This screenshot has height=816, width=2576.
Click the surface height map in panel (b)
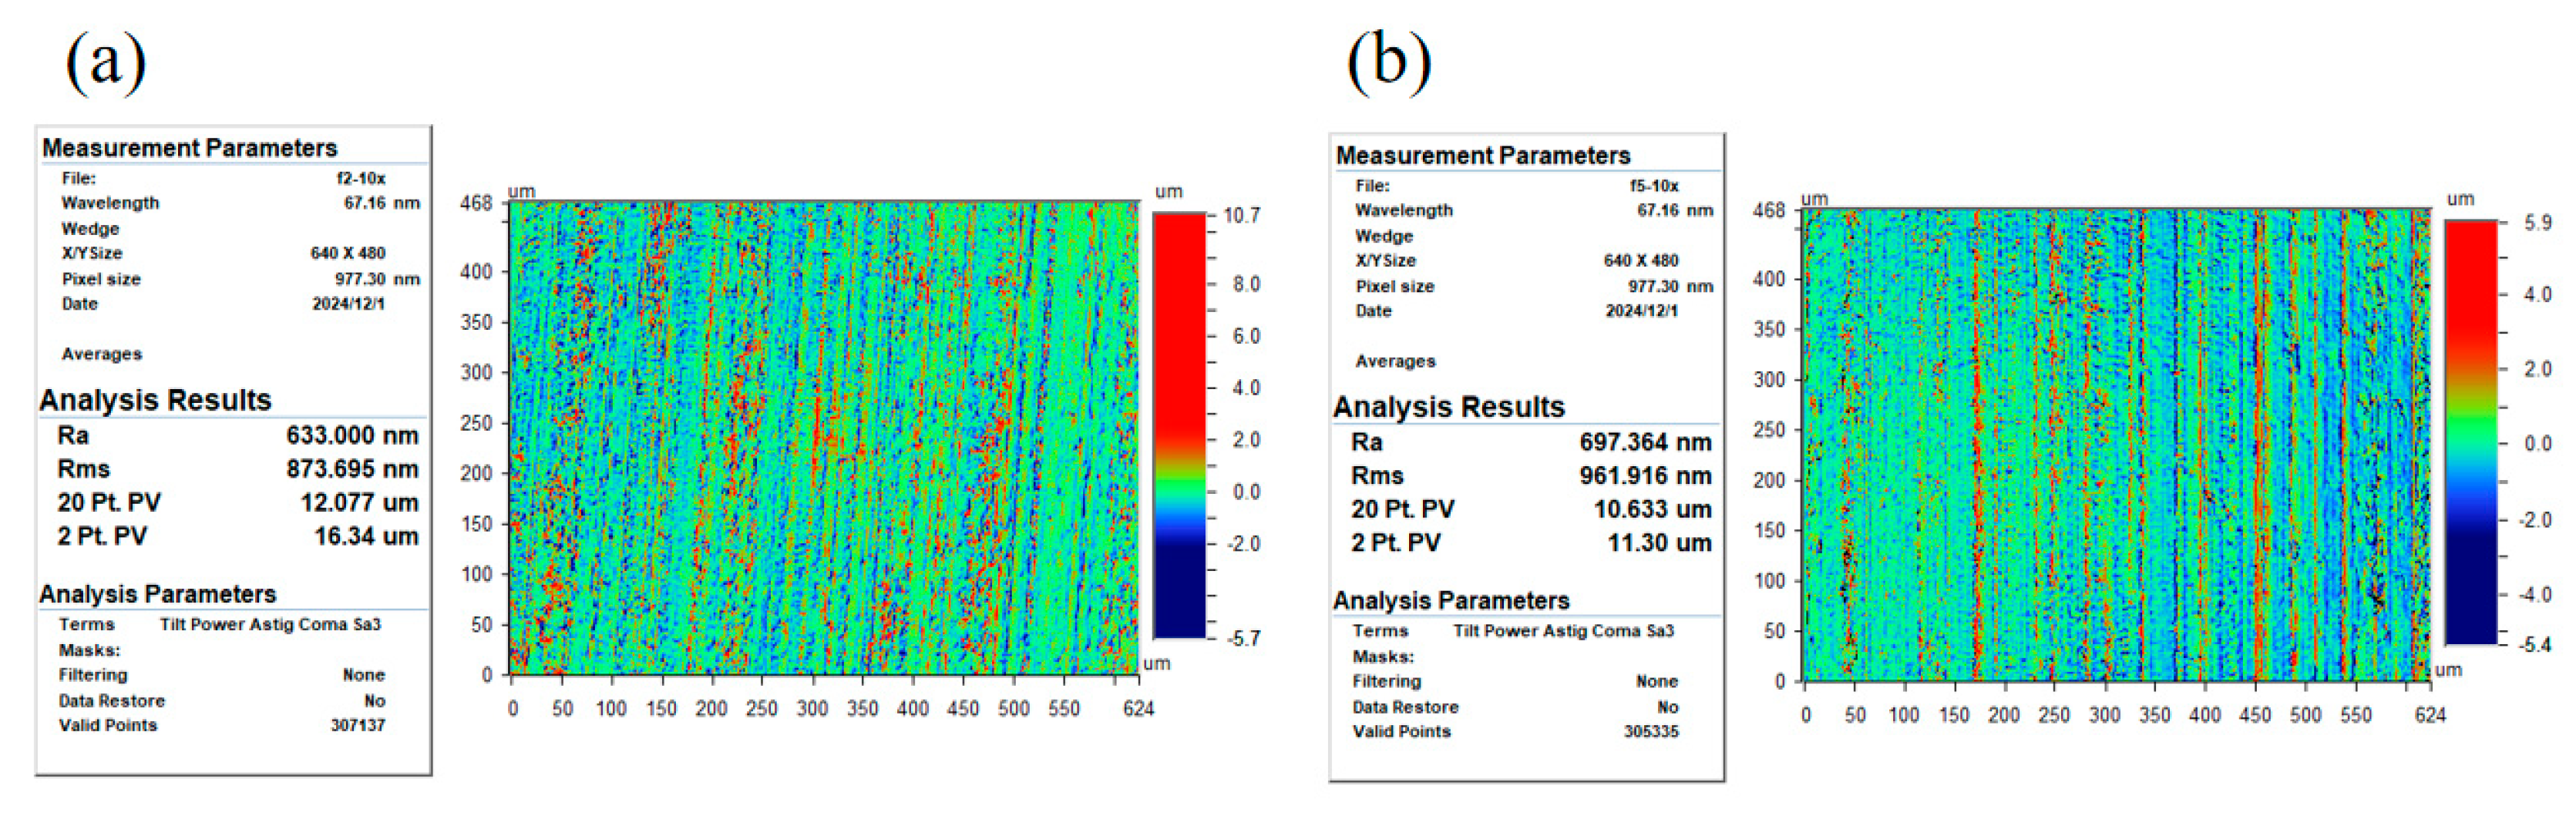(2116, 446)
